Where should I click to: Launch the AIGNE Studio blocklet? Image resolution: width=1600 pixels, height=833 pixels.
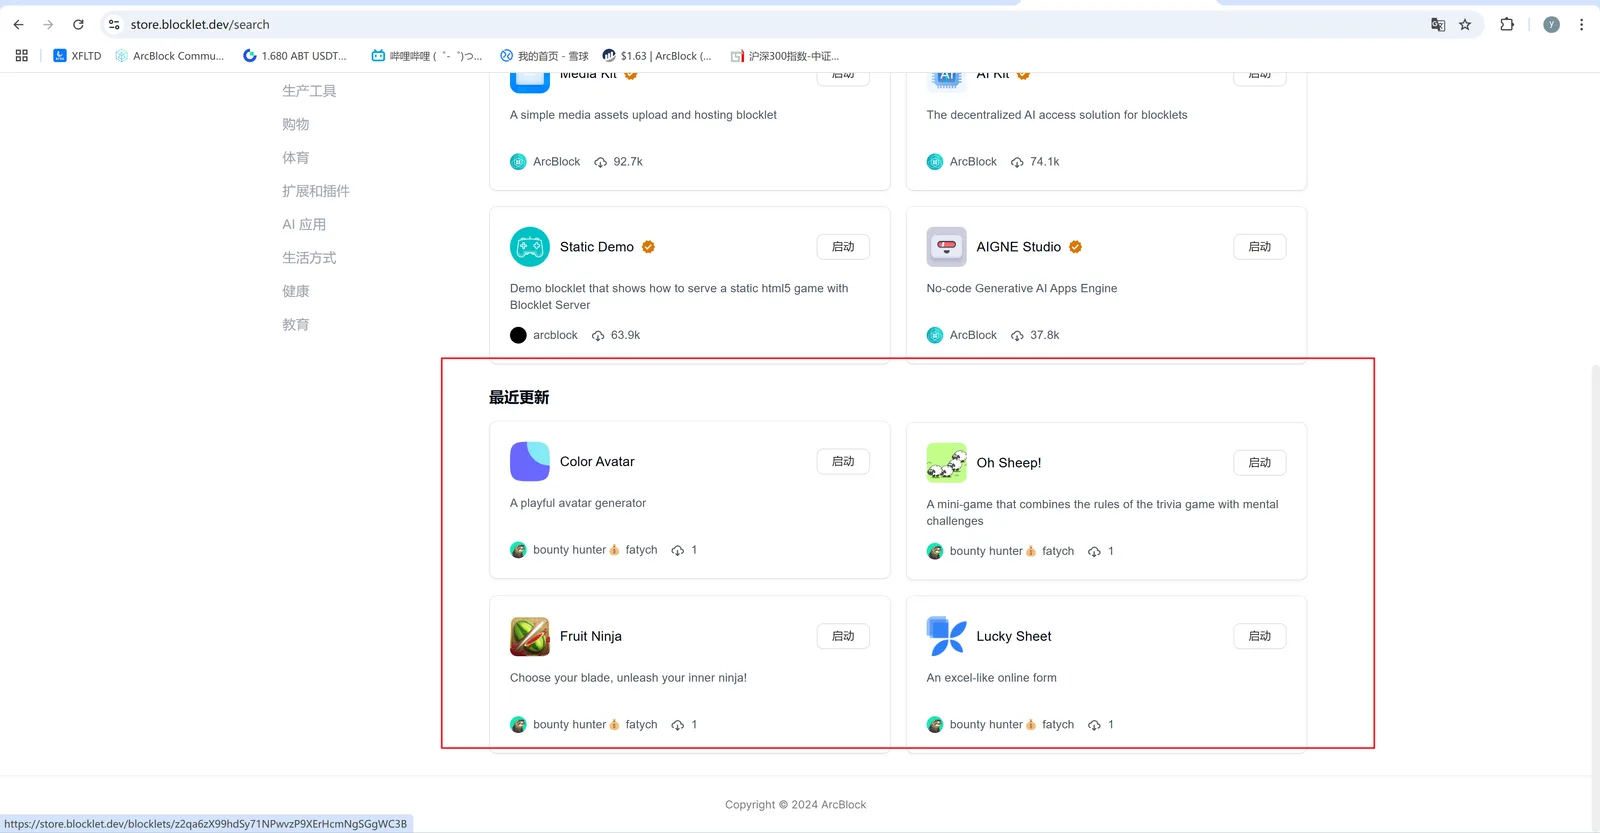pyautogui.click(x=1260, y=247)
